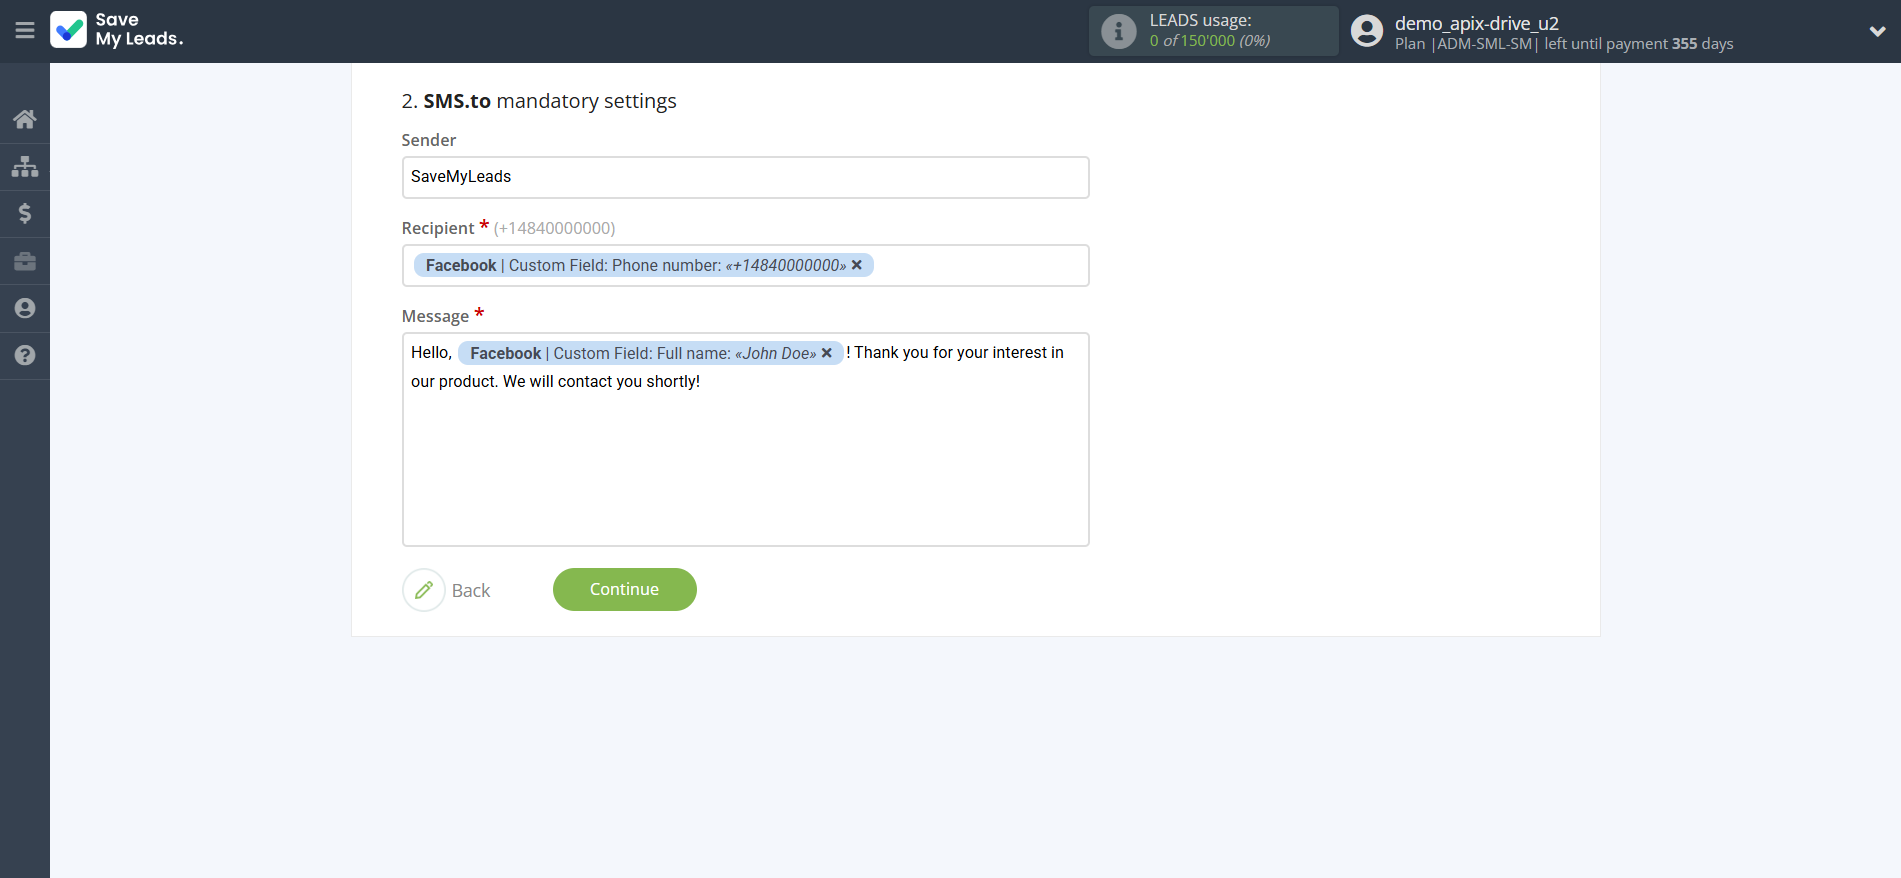Open the hamburger menu
Screen dimensions: 1901x878
[25, 30]
